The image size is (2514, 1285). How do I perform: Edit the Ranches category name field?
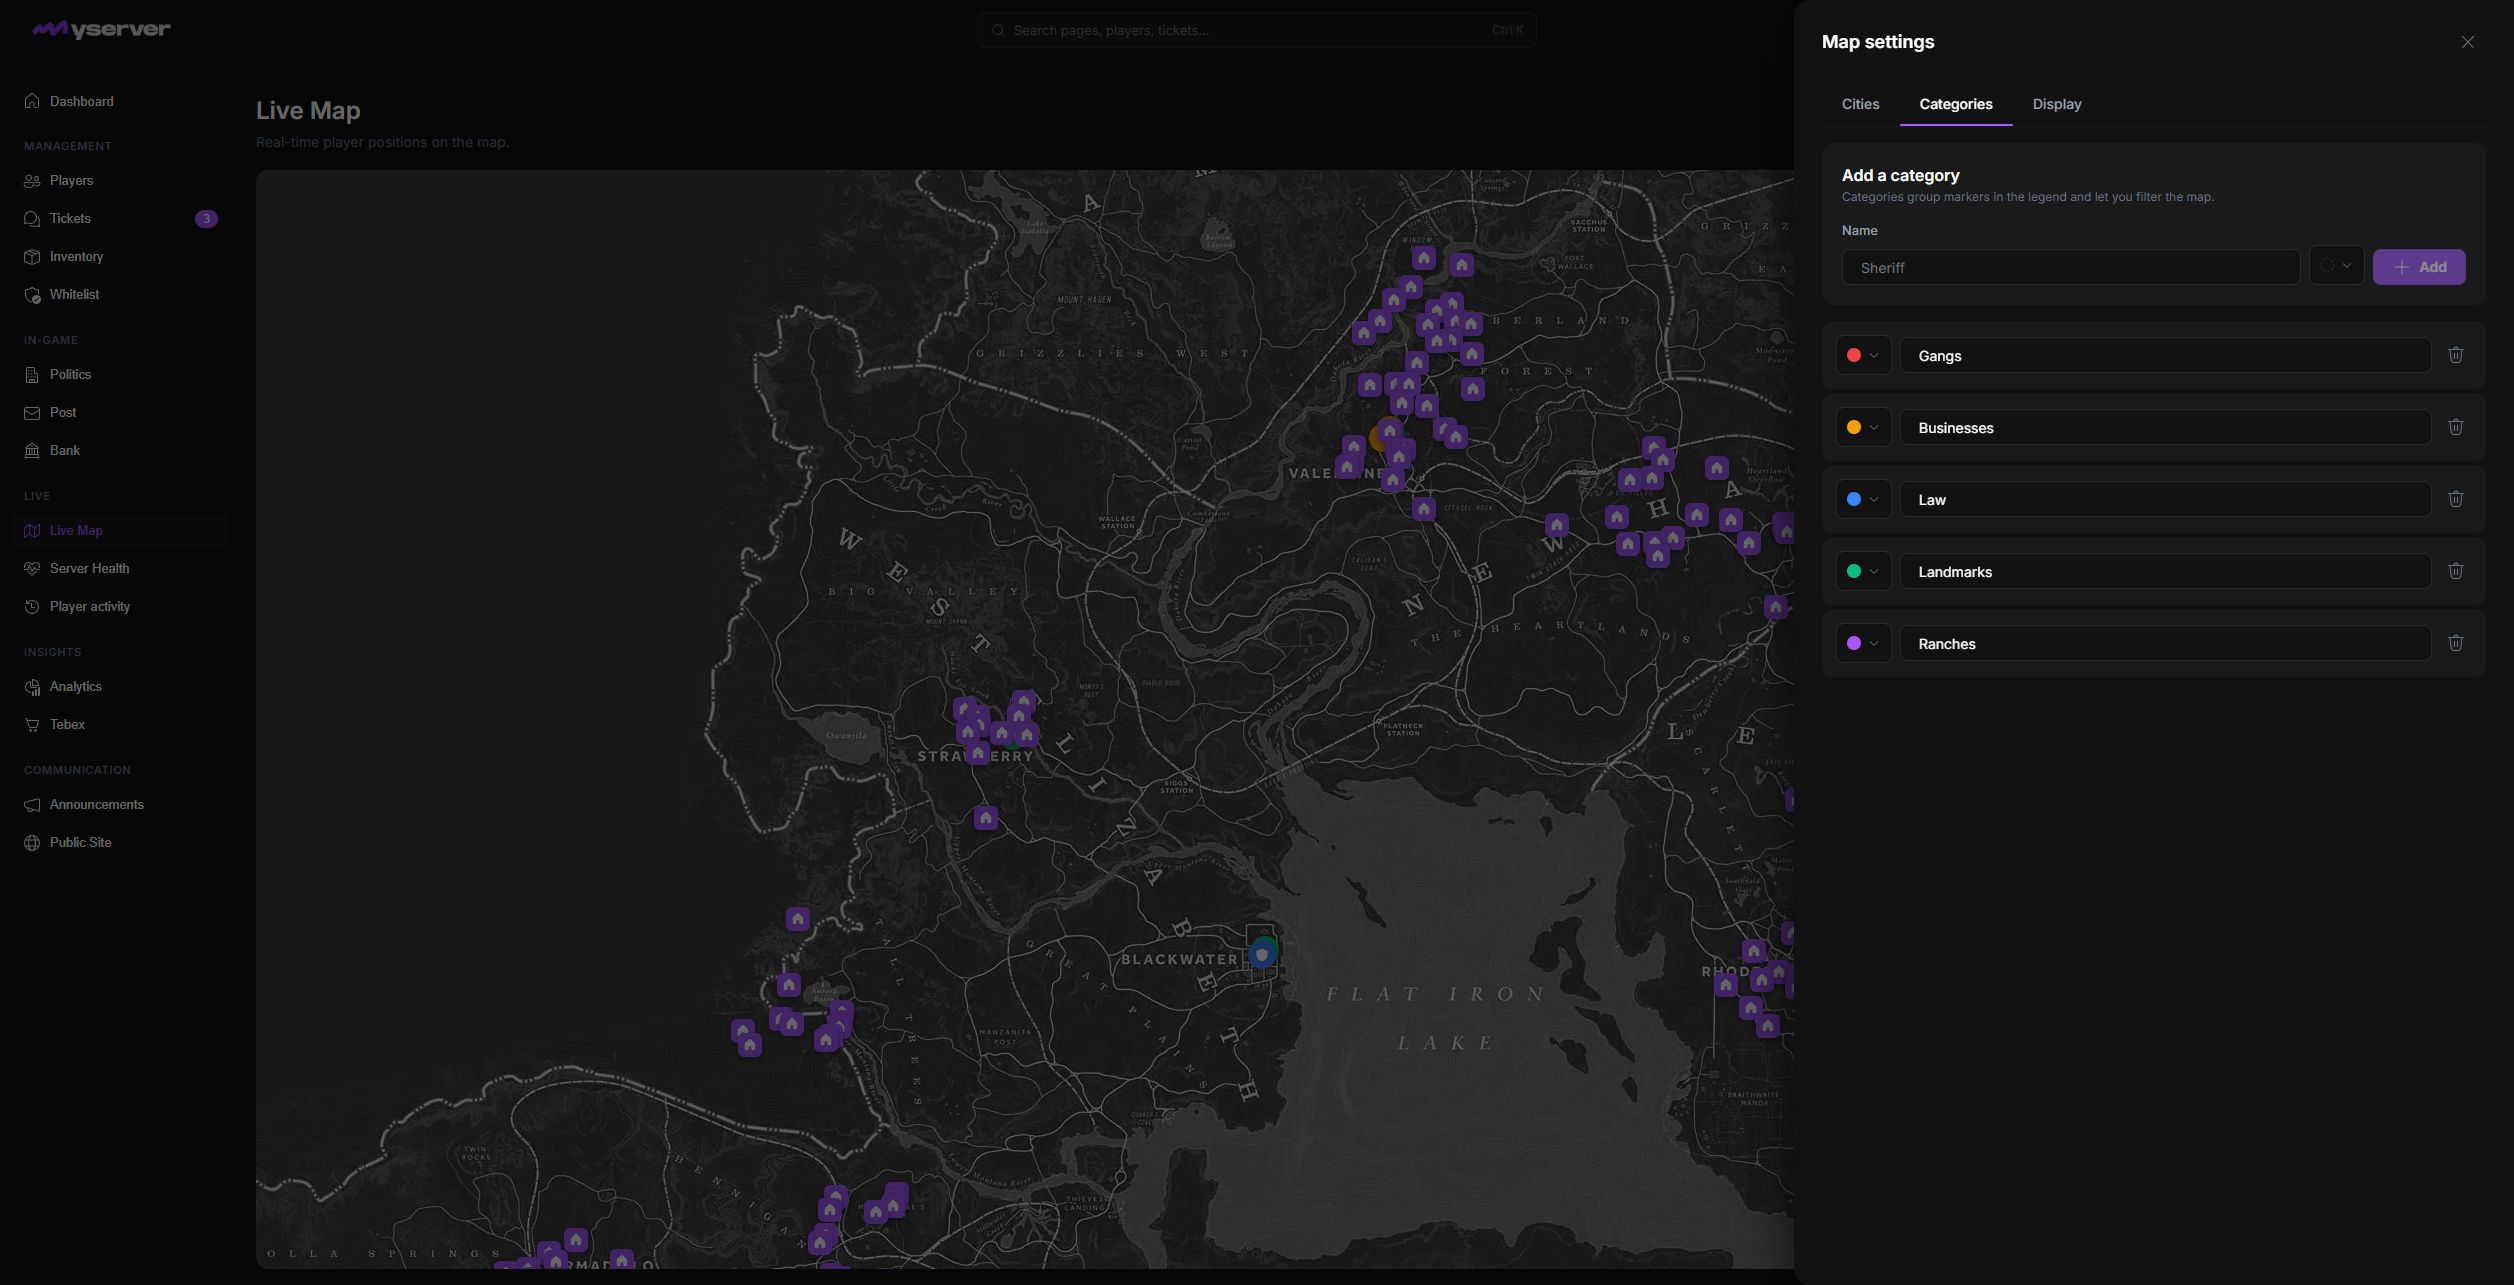point(2165,643)
